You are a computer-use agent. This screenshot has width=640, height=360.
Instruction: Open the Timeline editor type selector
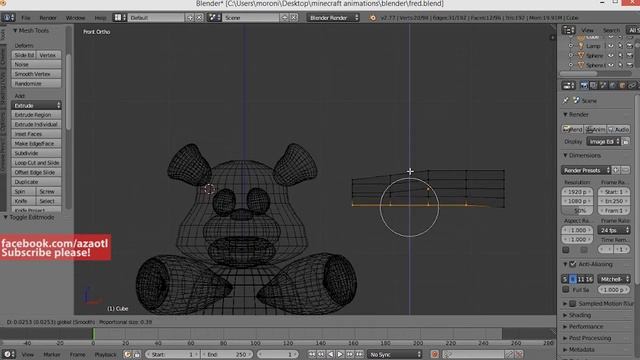[x=8, y=354]
